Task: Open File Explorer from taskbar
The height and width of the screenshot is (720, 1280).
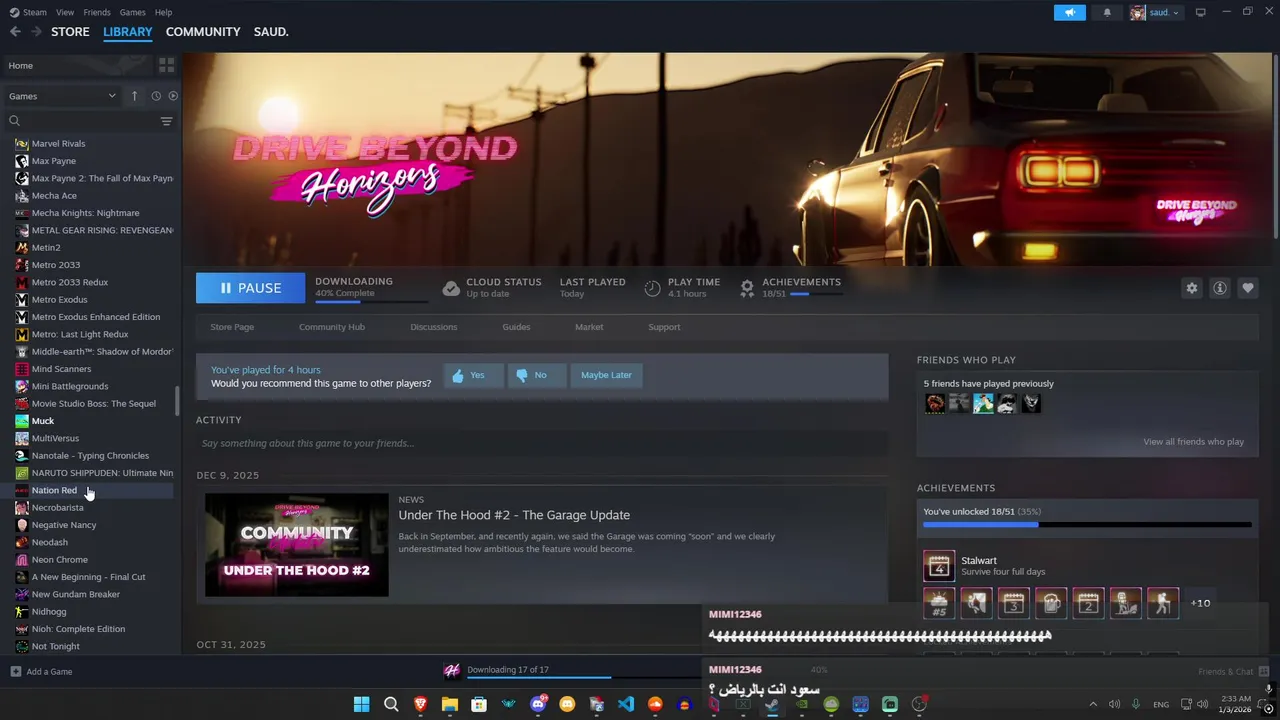Action: pos(450,704)
